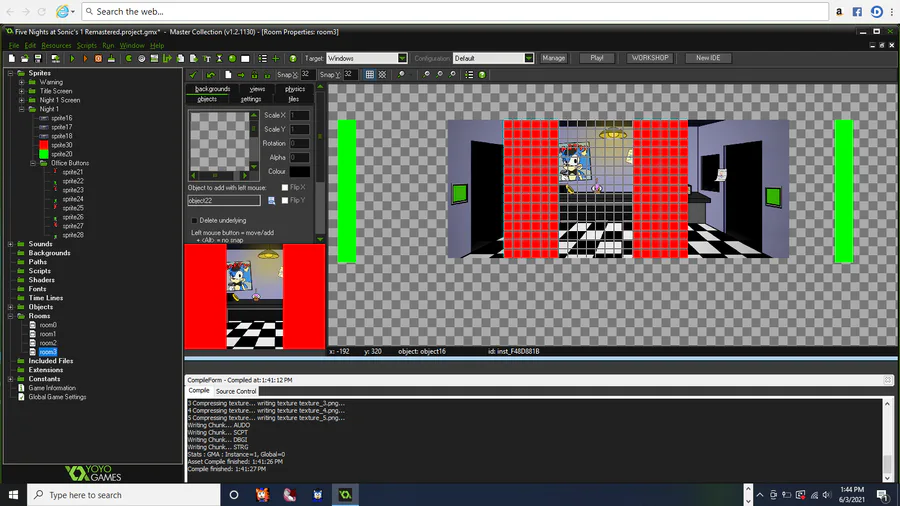Collapse the Office Buttons group
This screenshot has height=506, width=900.
pyautogui.click(x=33, y=163)
